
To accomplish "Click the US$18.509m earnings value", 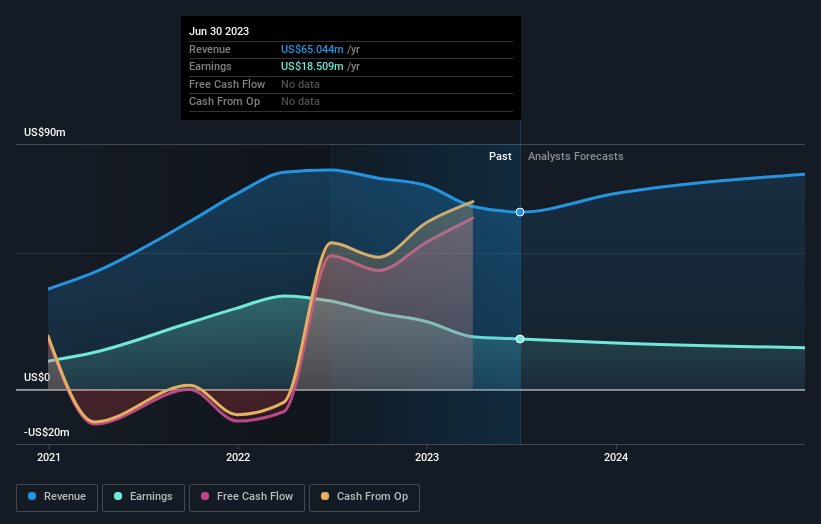I will pyautogui.click(x=312, y=66).
